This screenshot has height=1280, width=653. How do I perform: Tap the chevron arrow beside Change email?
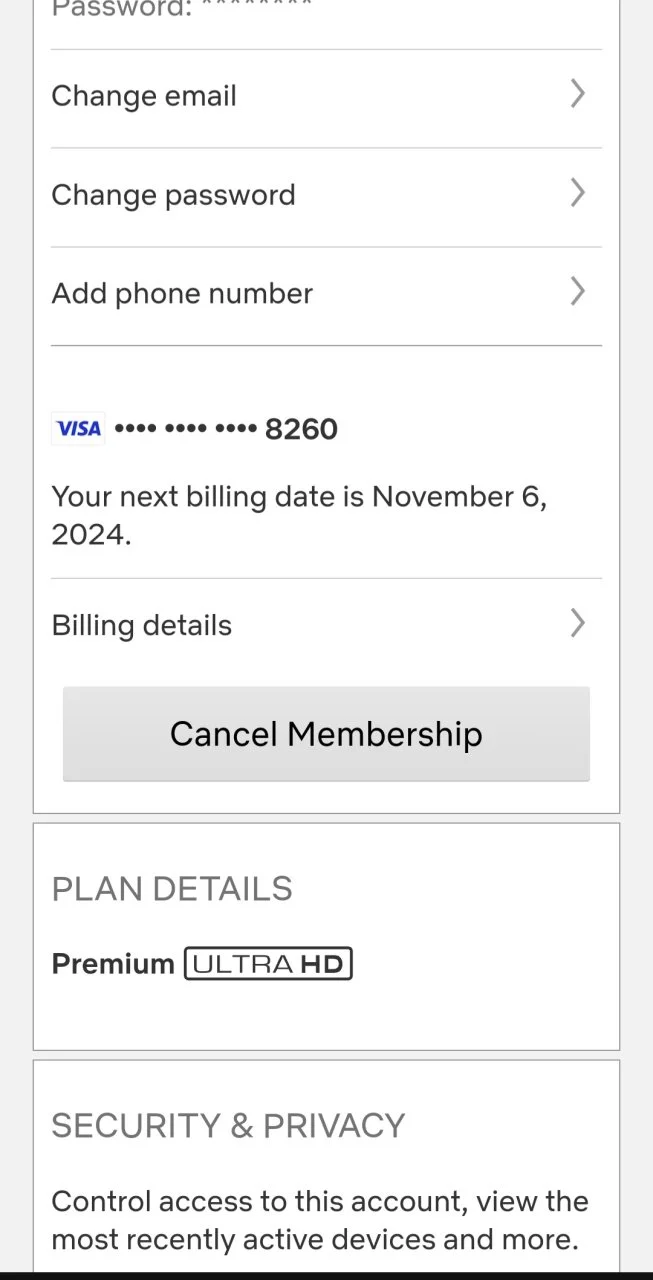point(577,94)
